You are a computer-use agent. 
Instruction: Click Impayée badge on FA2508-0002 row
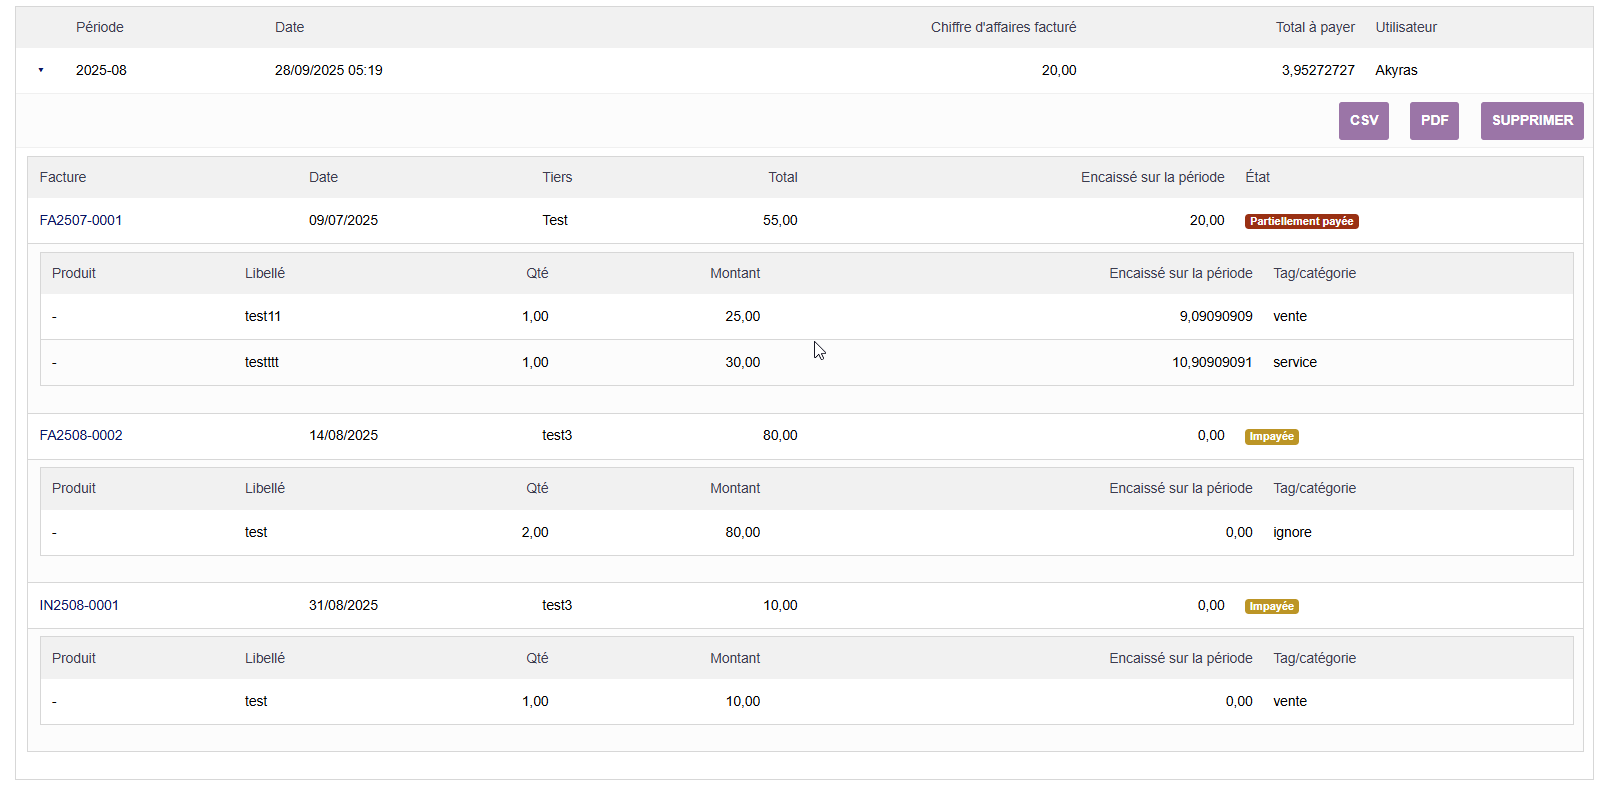coord(1271,436)
